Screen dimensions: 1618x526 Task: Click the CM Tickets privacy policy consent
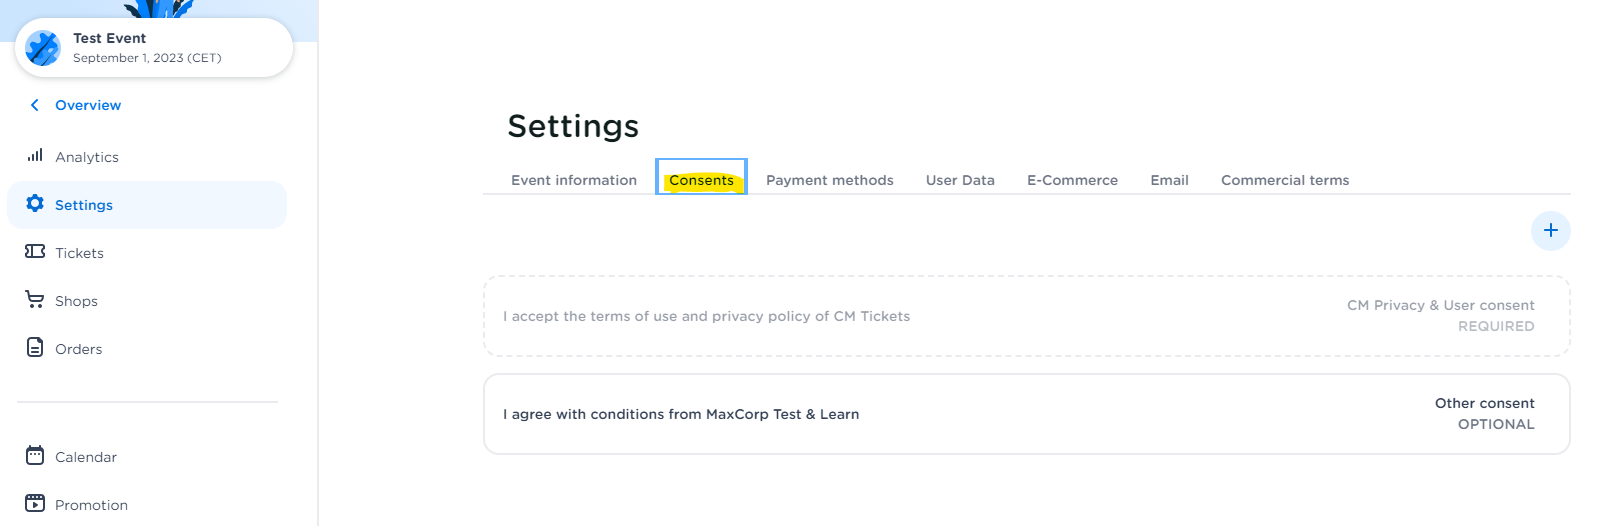pos(1026,316)
